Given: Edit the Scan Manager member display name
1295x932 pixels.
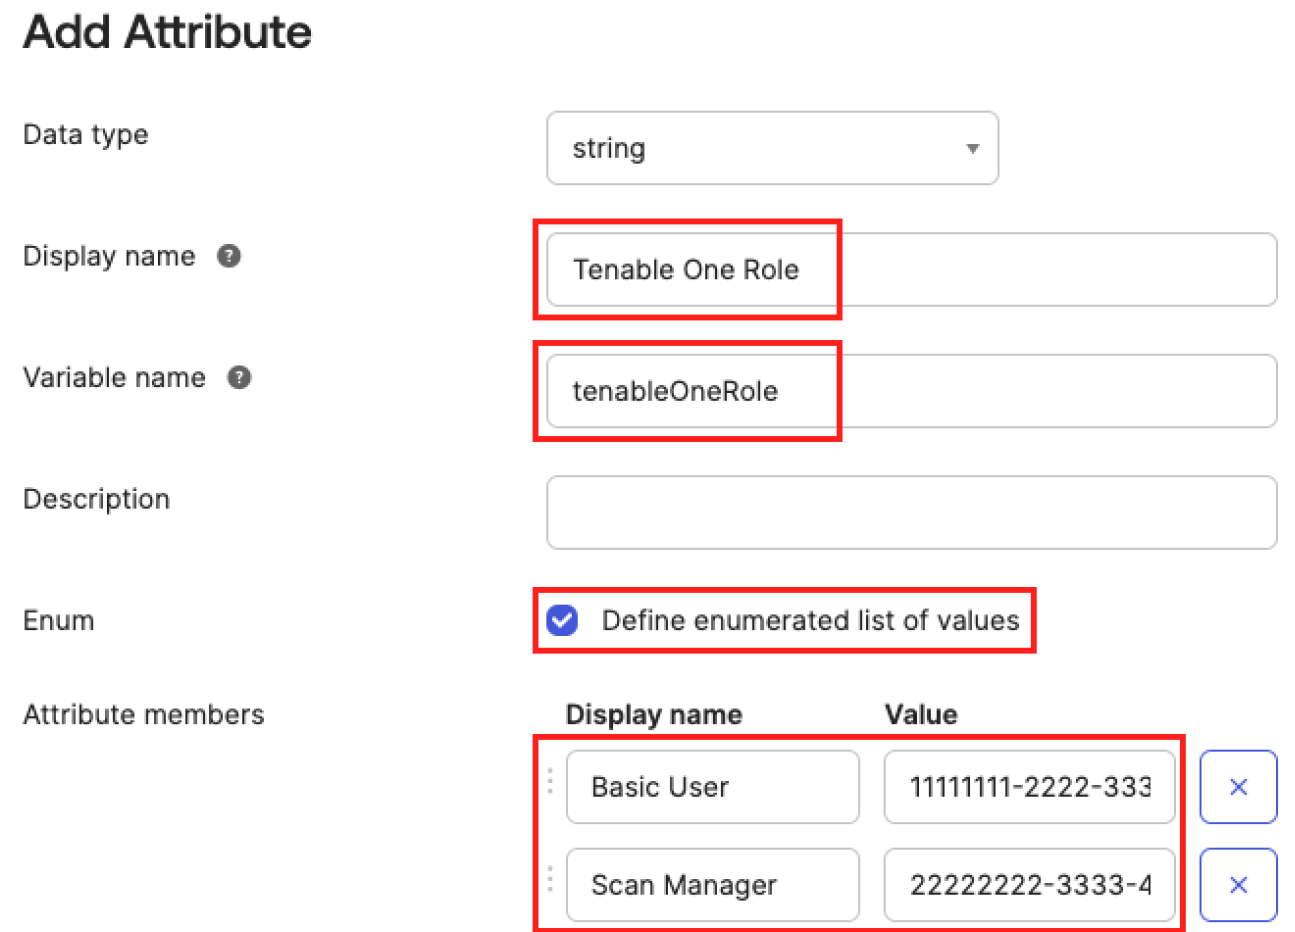Looking at the screenshot, I should [x=712, y=885].
